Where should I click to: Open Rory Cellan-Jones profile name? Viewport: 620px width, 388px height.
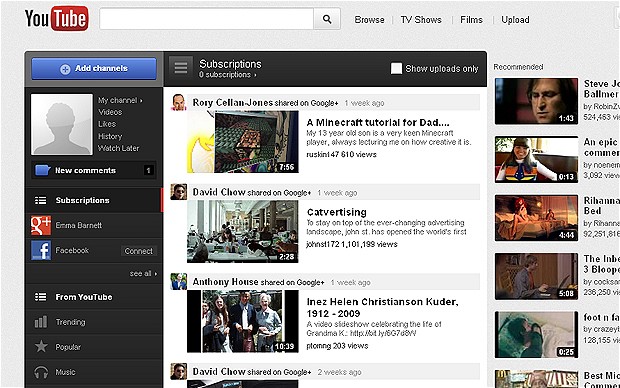(232, 103)
